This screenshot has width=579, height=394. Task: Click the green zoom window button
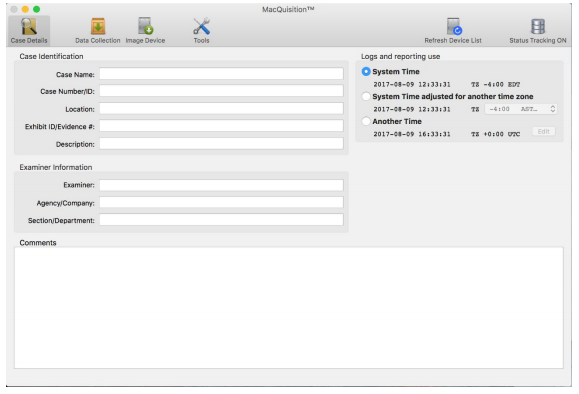point(37,9)
